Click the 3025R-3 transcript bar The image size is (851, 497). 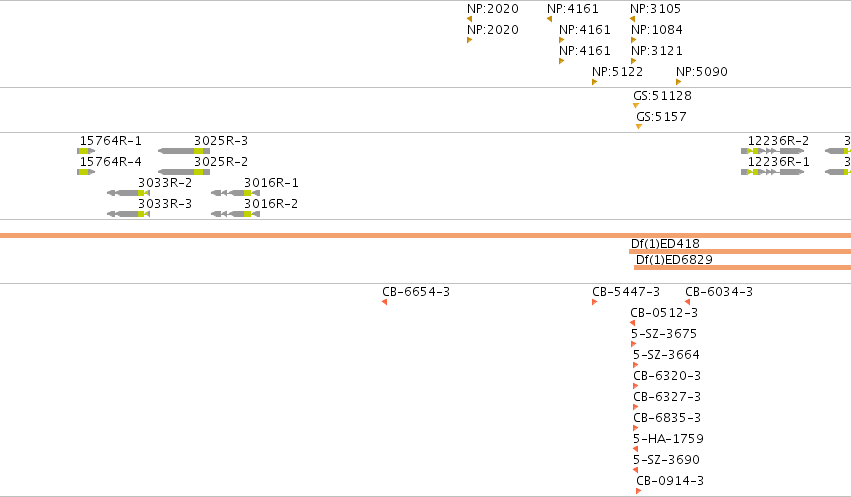184,151
